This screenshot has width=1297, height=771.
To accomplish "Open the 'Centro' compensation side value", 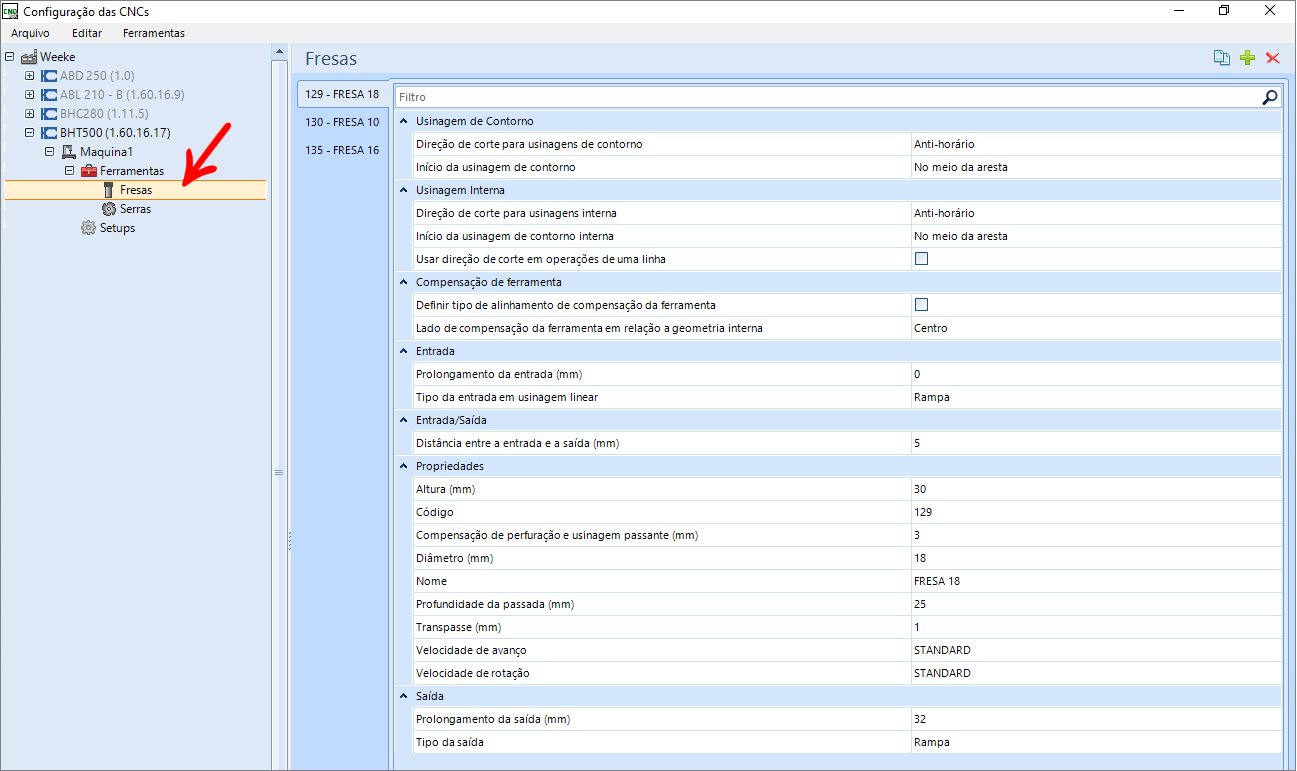I will (1096, 328).
